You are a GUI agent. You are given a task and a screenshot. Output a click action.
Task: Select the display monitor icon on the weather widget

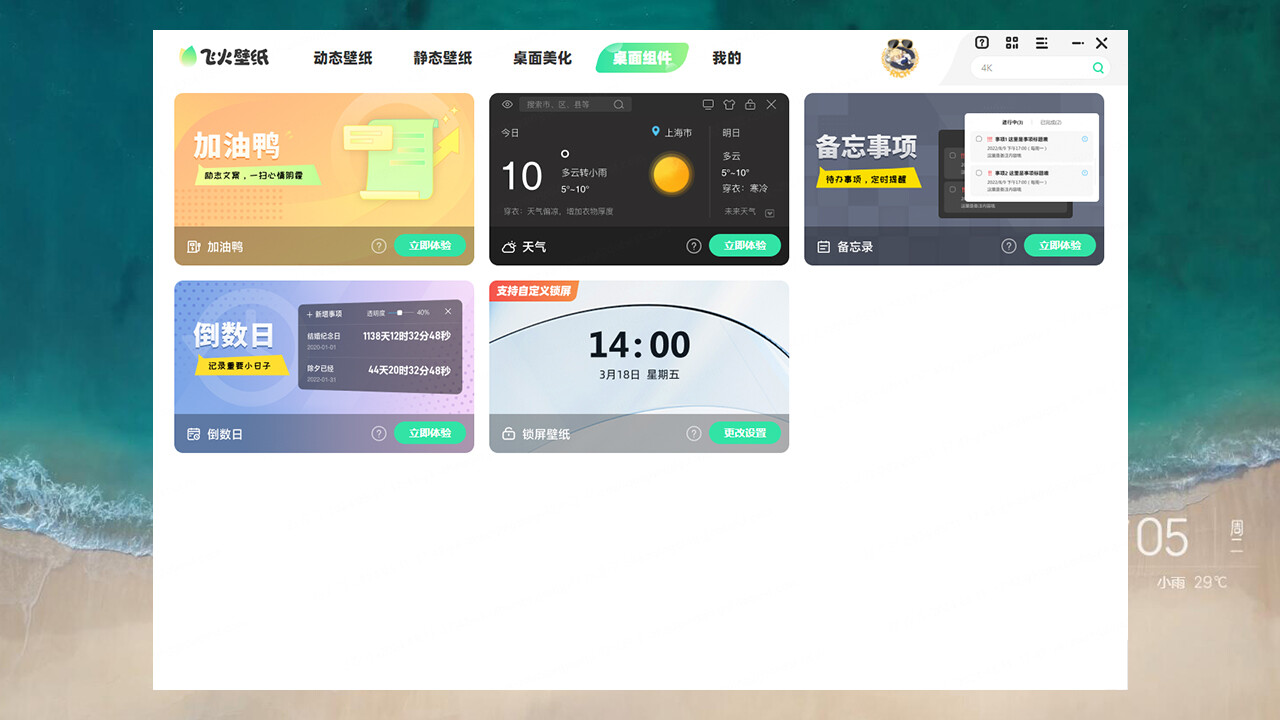point(708,104)
